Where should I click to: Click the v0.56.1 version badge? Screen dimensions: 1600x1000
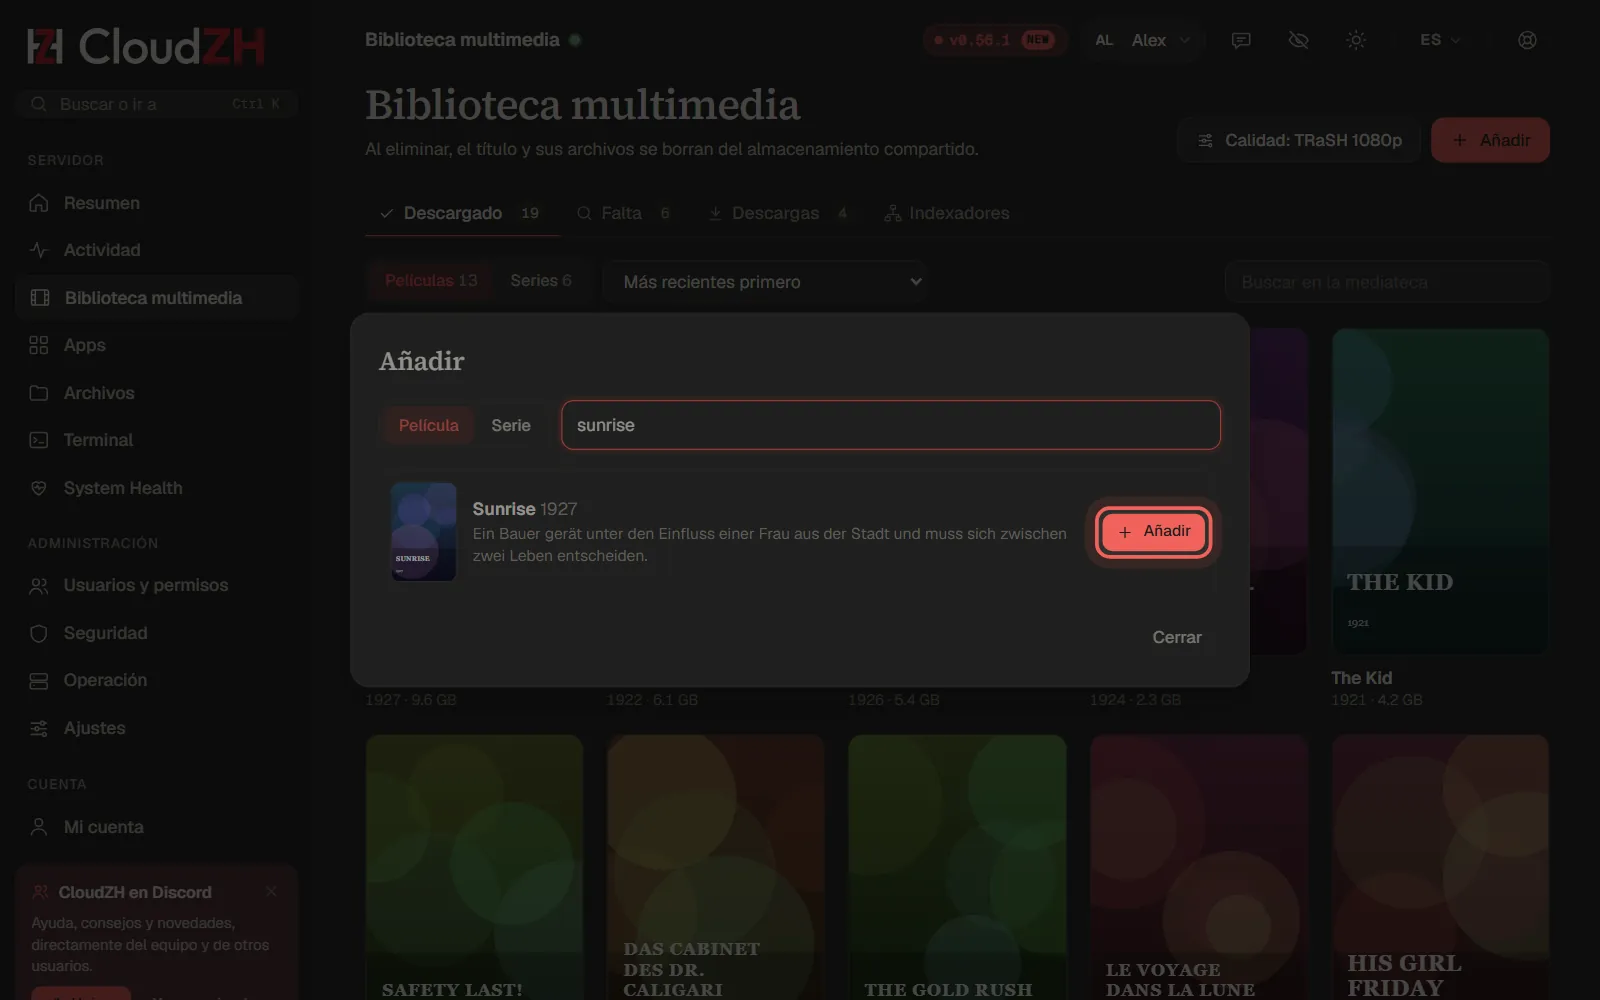(994, 40)
